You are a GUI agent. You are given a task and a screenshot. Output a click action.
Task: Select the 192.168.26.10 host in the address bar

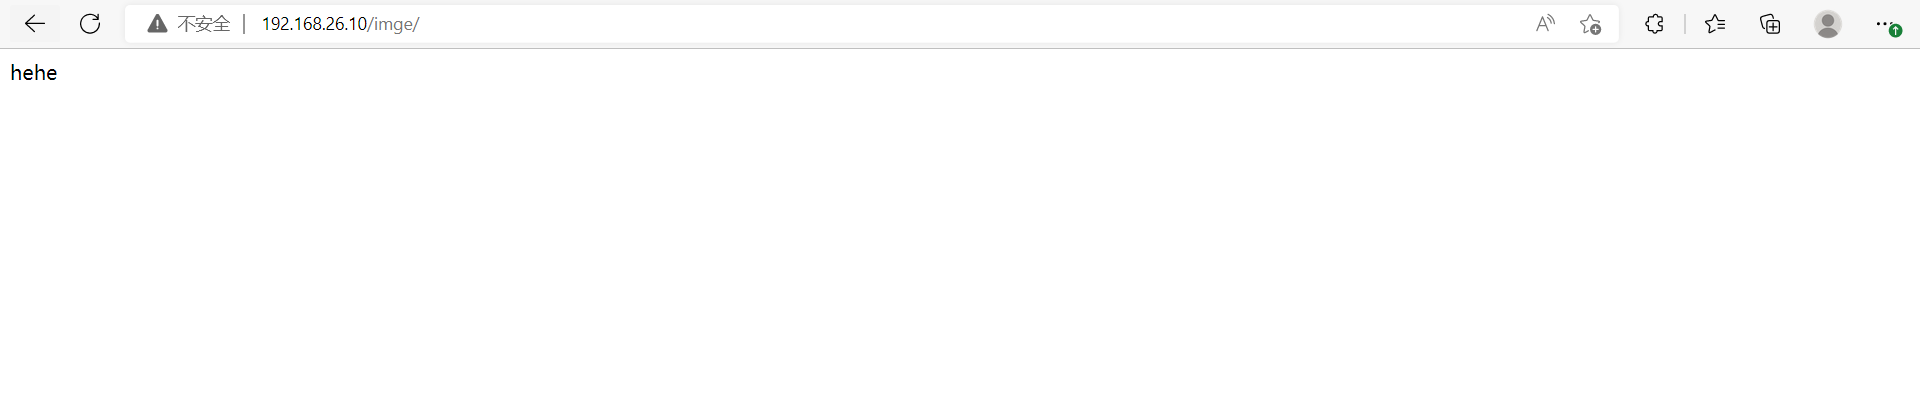(314, 24)
